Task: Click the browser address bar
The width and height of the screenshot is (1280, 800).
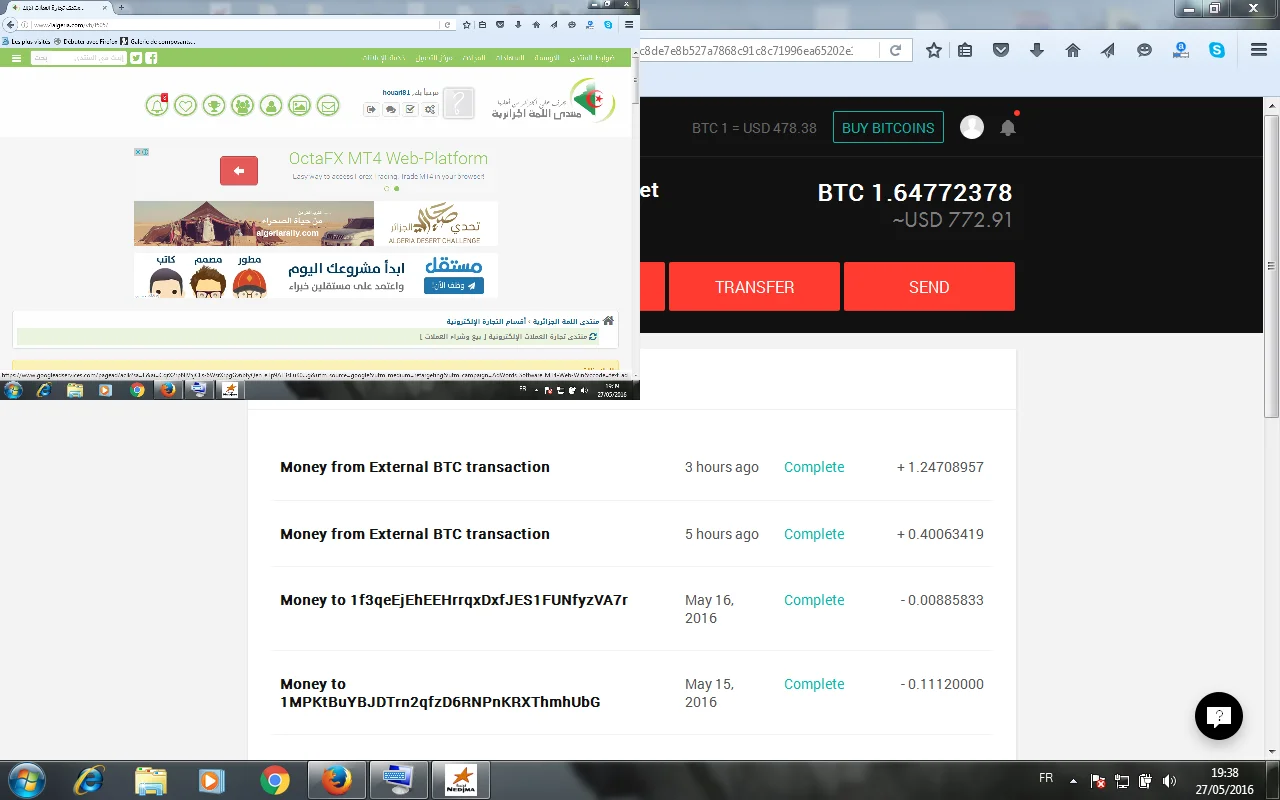Action: point(760,50)
